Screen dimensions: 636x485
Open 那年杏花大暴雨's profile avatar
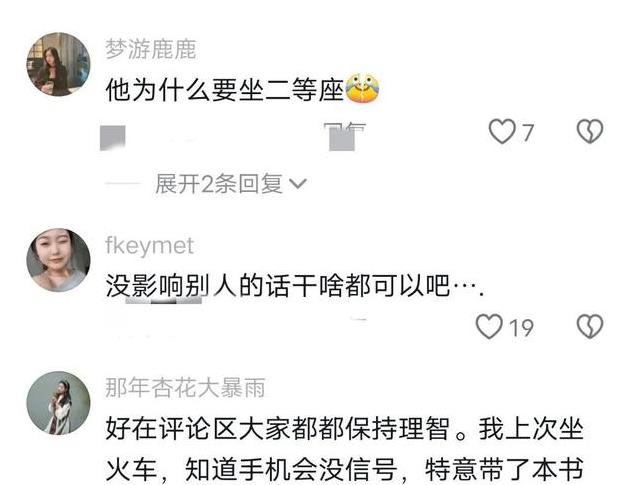click(x=58, y=403)
